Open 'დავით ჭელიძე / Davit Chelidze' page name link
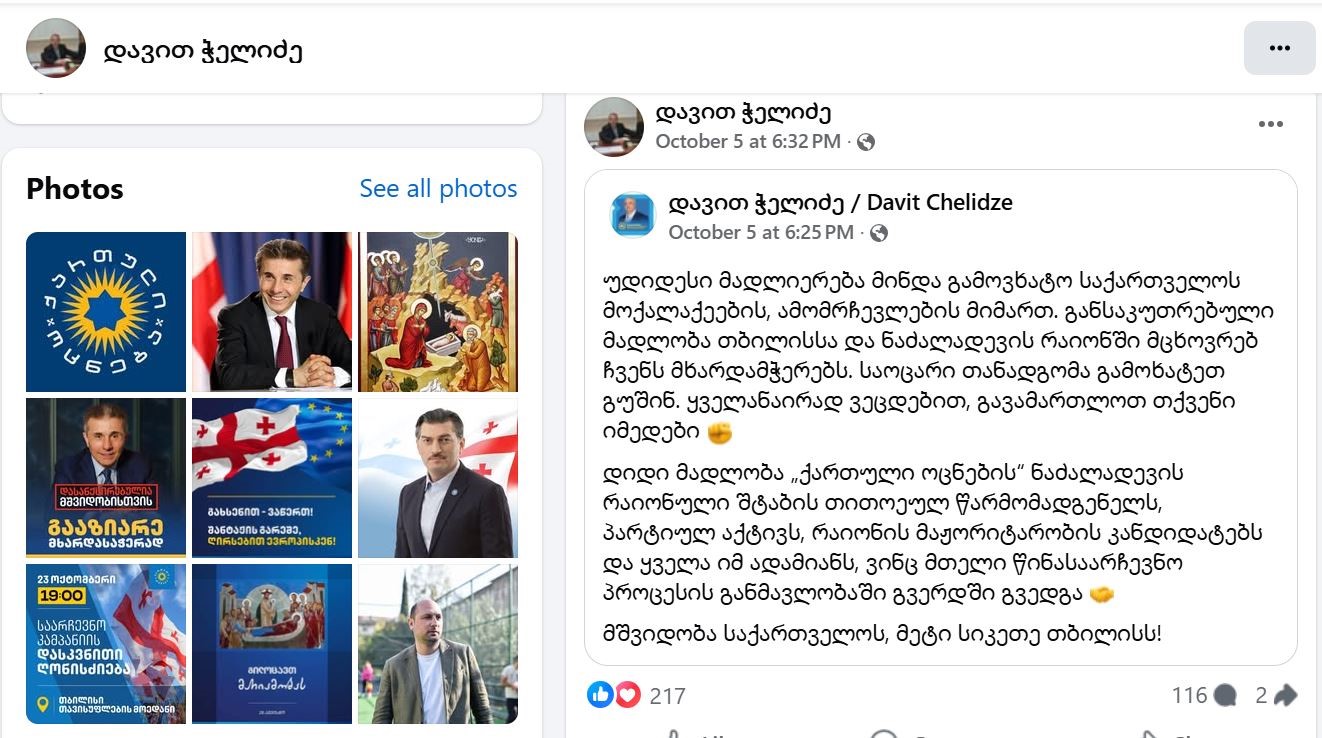The height and width of the screenshot is (738, 1322). click(840, 203)
